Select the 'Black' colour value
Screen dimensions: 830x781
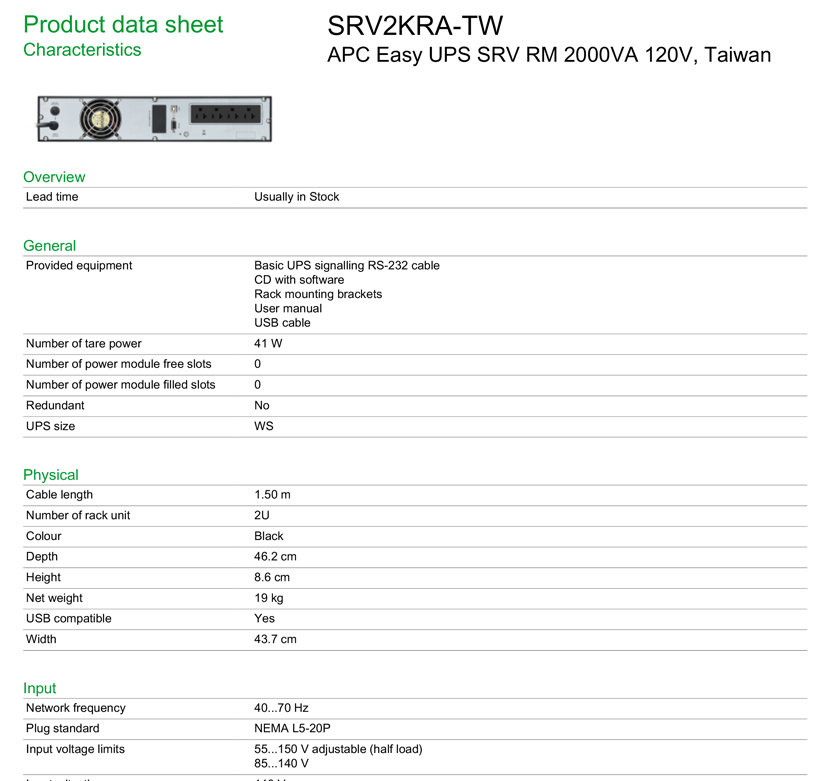tap(268, 536)
